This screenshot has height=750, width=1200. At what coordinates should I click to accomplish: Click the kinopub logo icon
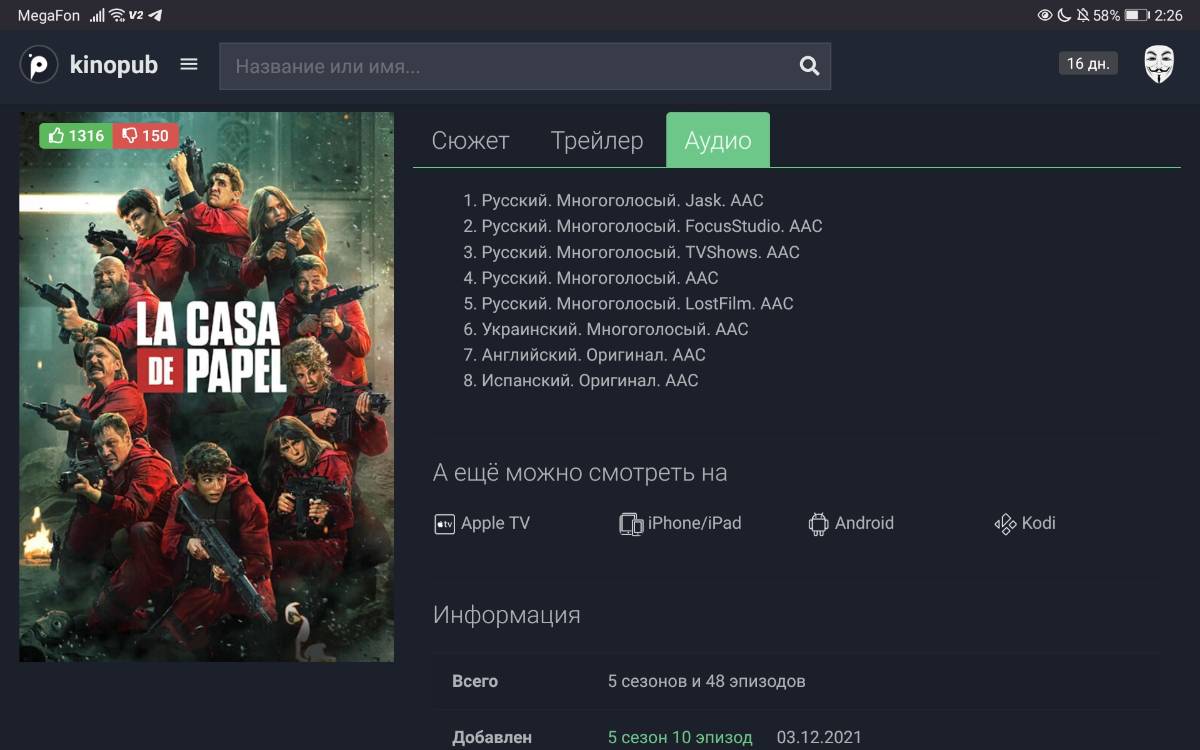click(x=39, y=66)
